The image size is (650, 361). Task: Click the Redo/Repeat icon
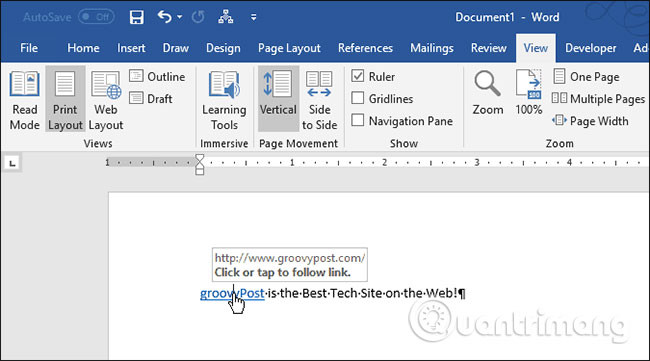[x=198, y=17]
